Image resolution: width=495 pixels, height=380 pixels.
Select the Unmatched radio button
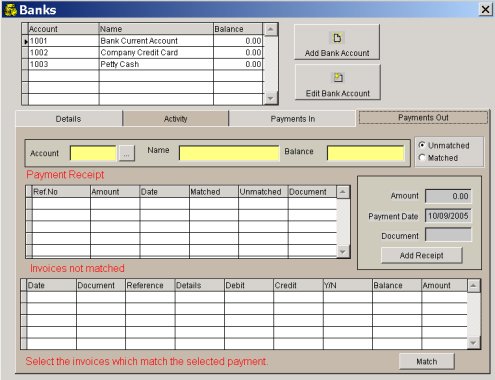pyautogui.click(x=422, y=145)
